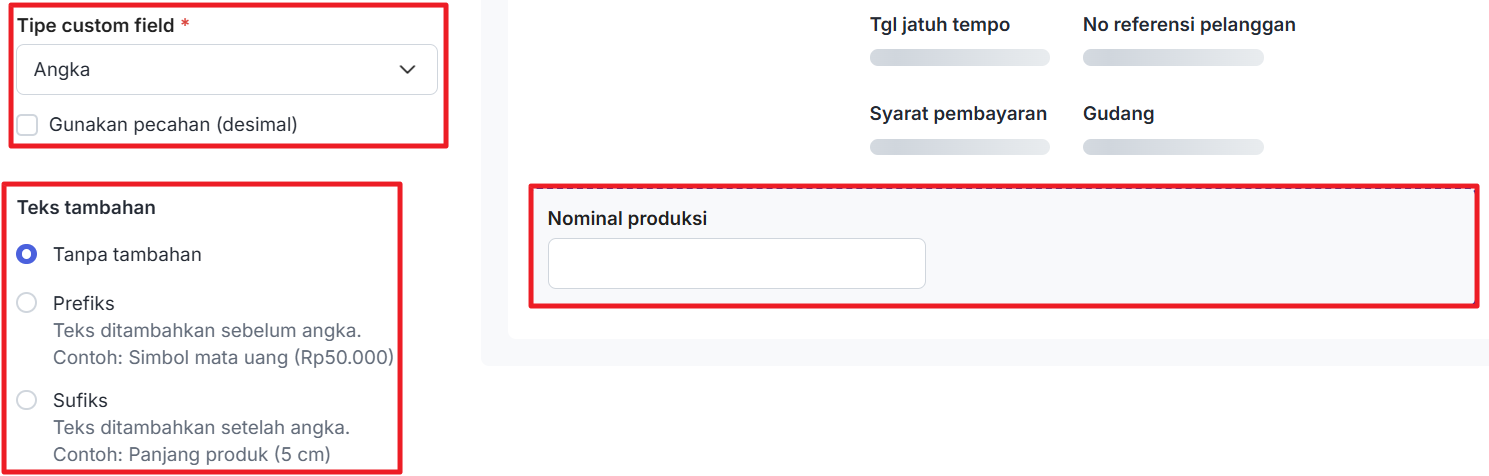Enable the Gunakan pecahan (desimal) checkbox

28,125
